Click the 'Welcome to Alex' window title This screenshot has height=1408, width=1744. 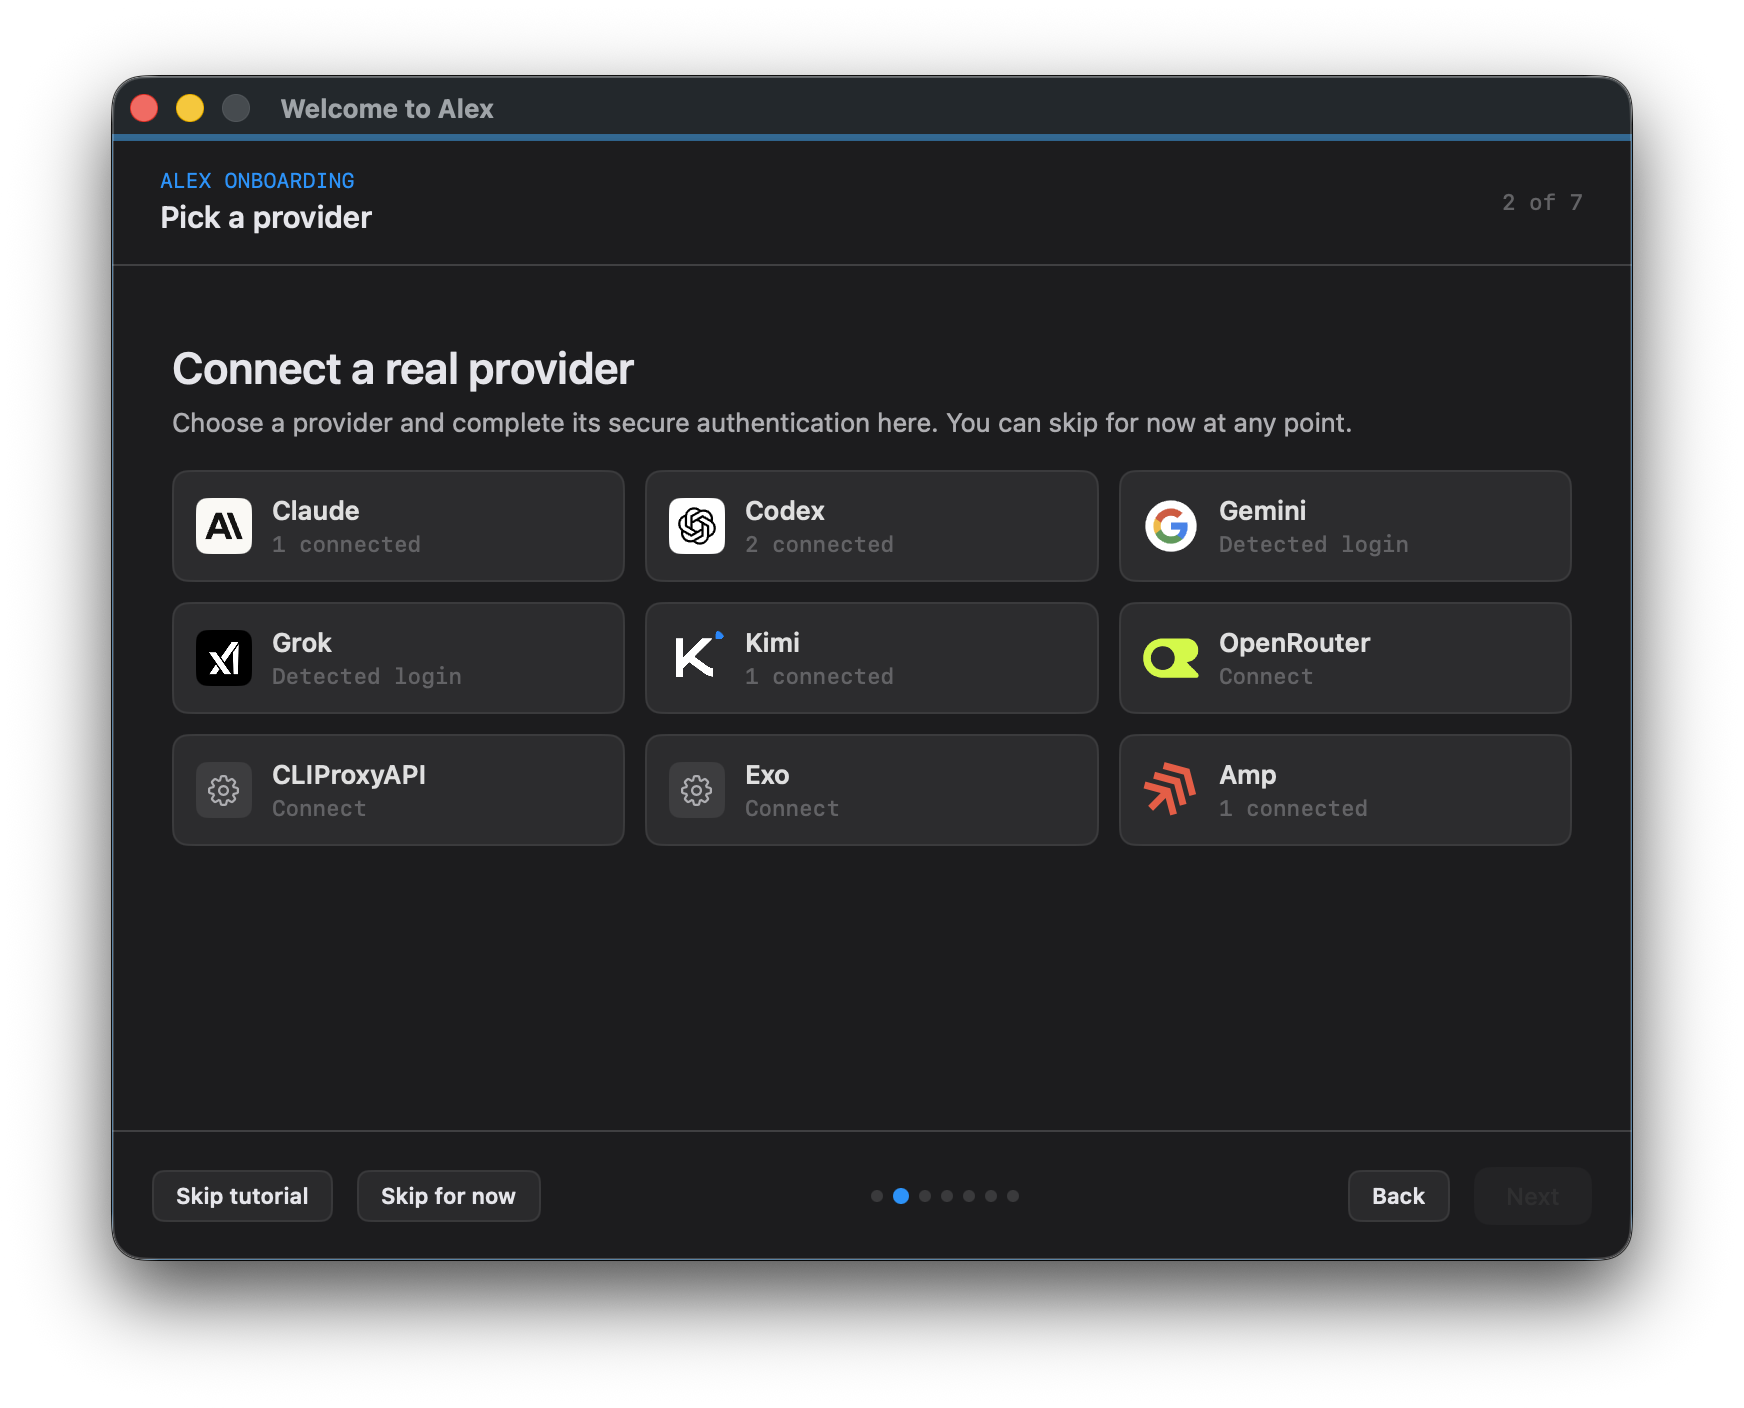[x=387, y=108]
